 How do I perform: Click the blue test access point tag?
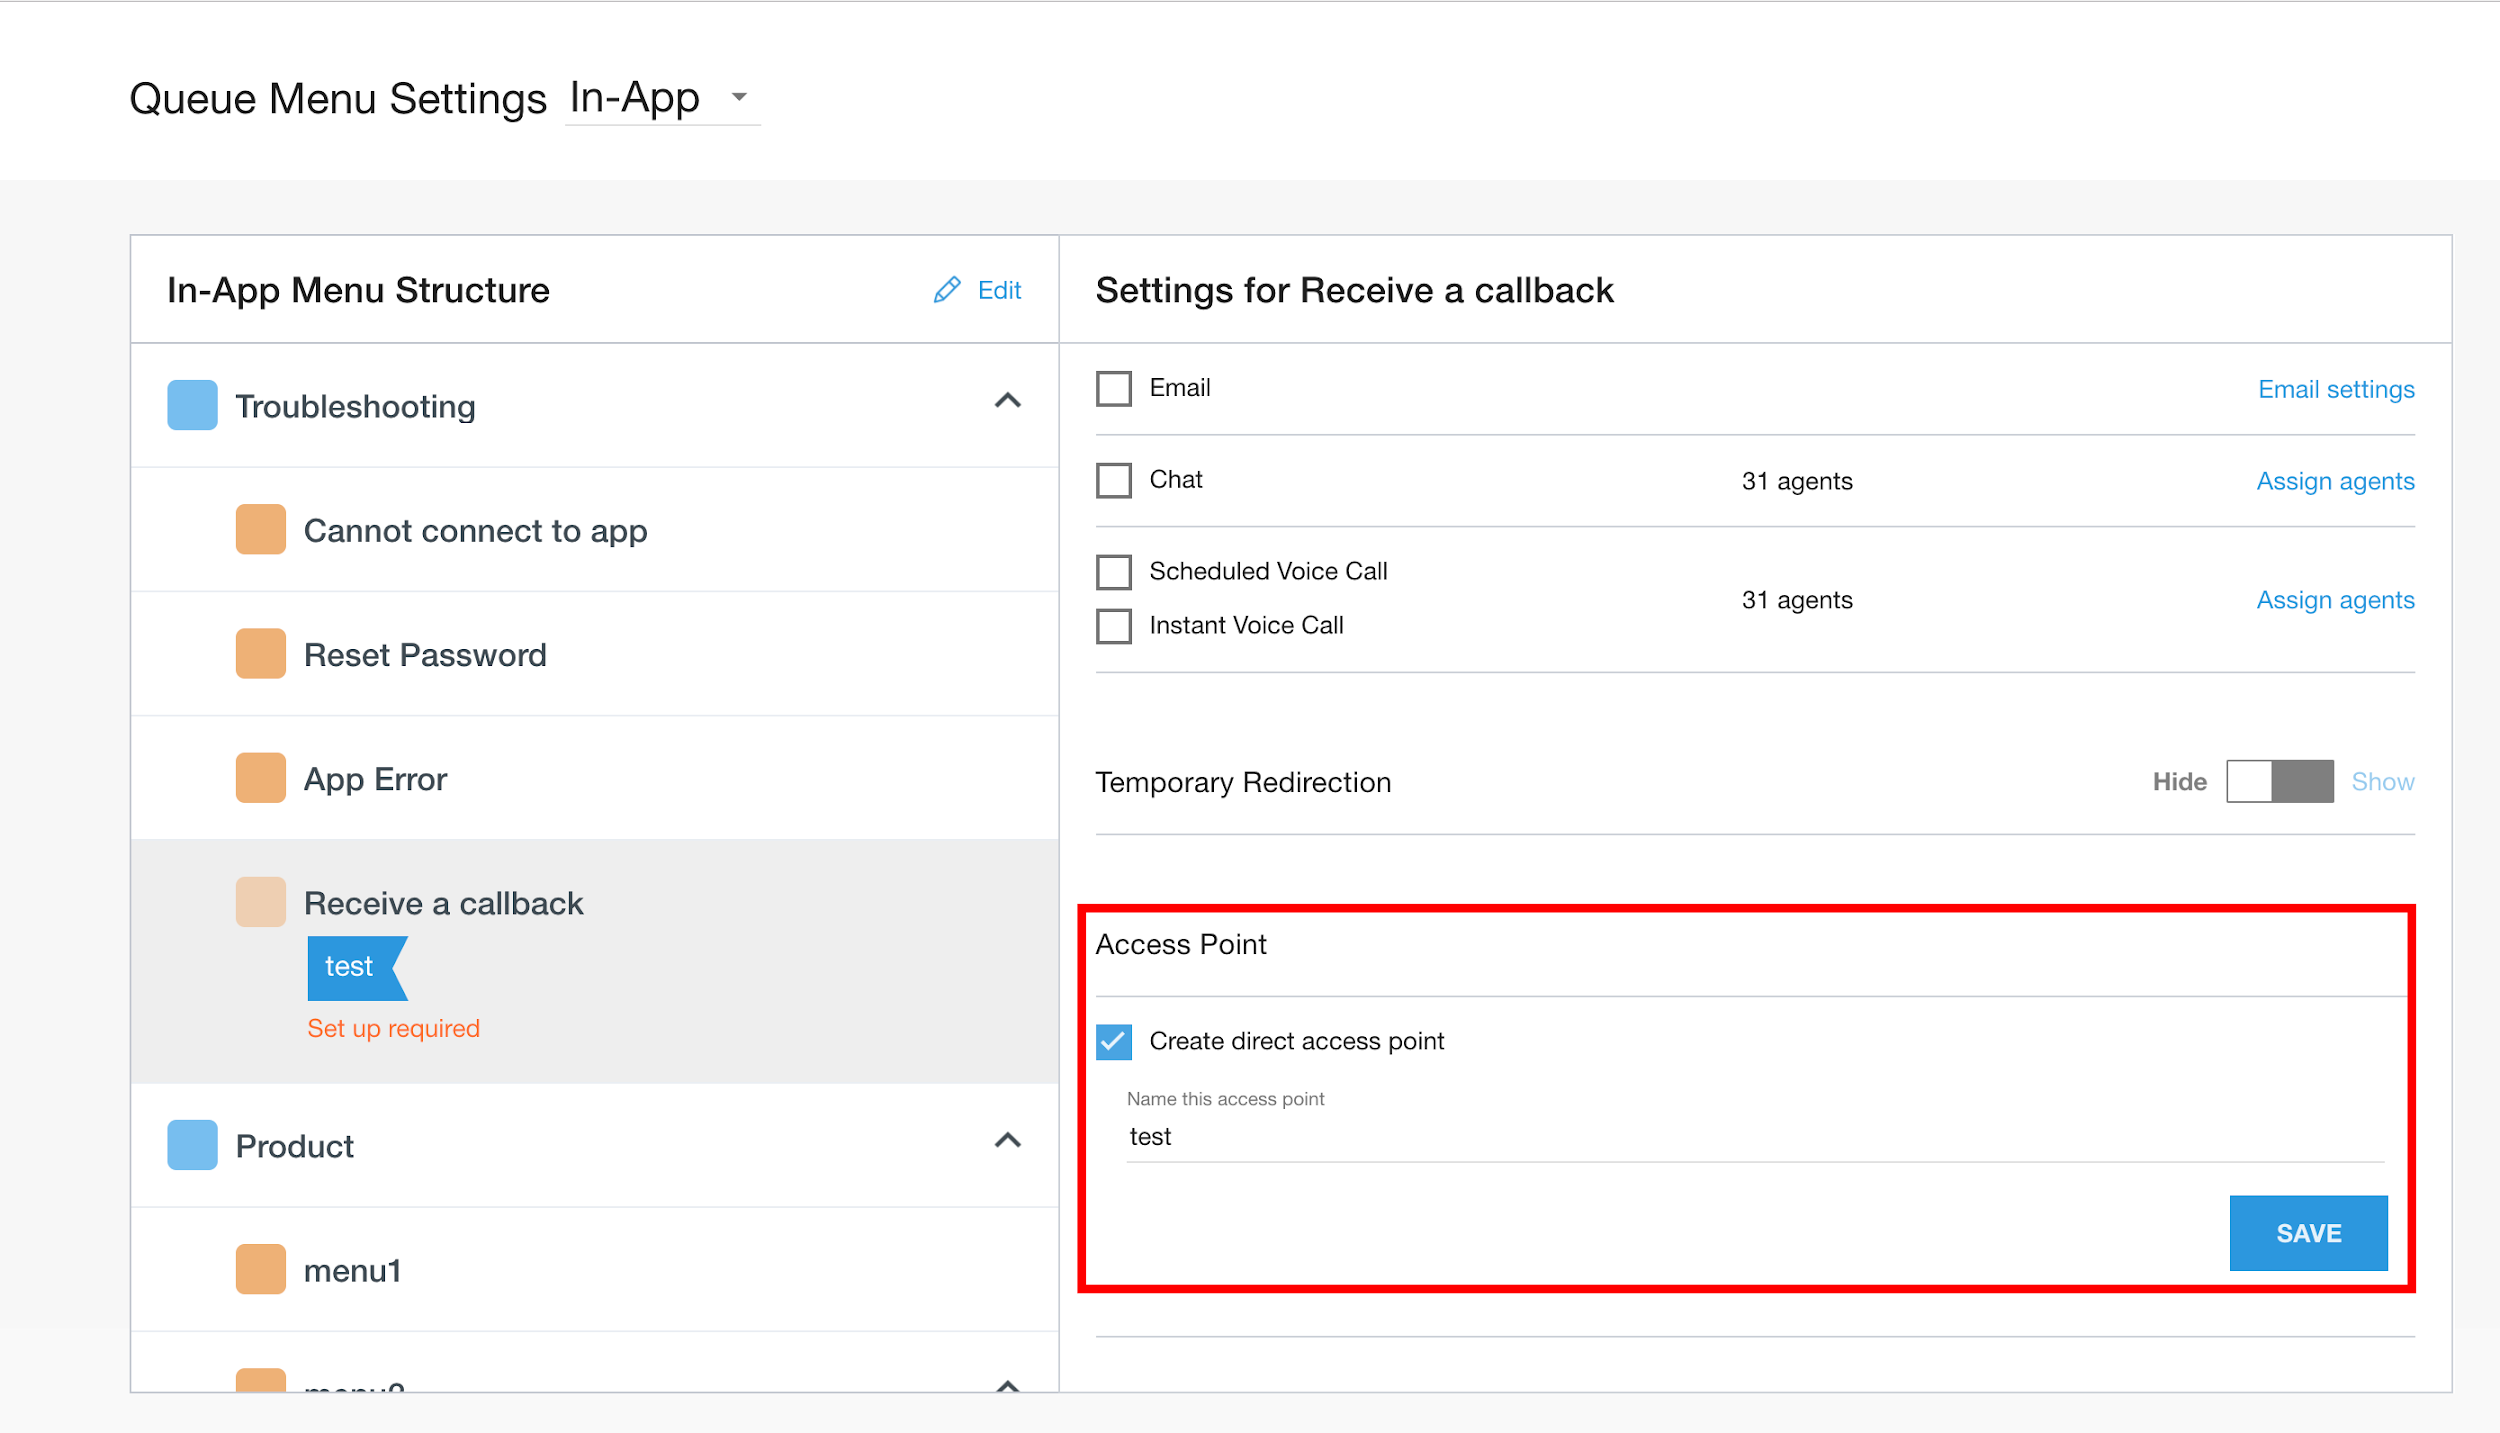[352, 967]
